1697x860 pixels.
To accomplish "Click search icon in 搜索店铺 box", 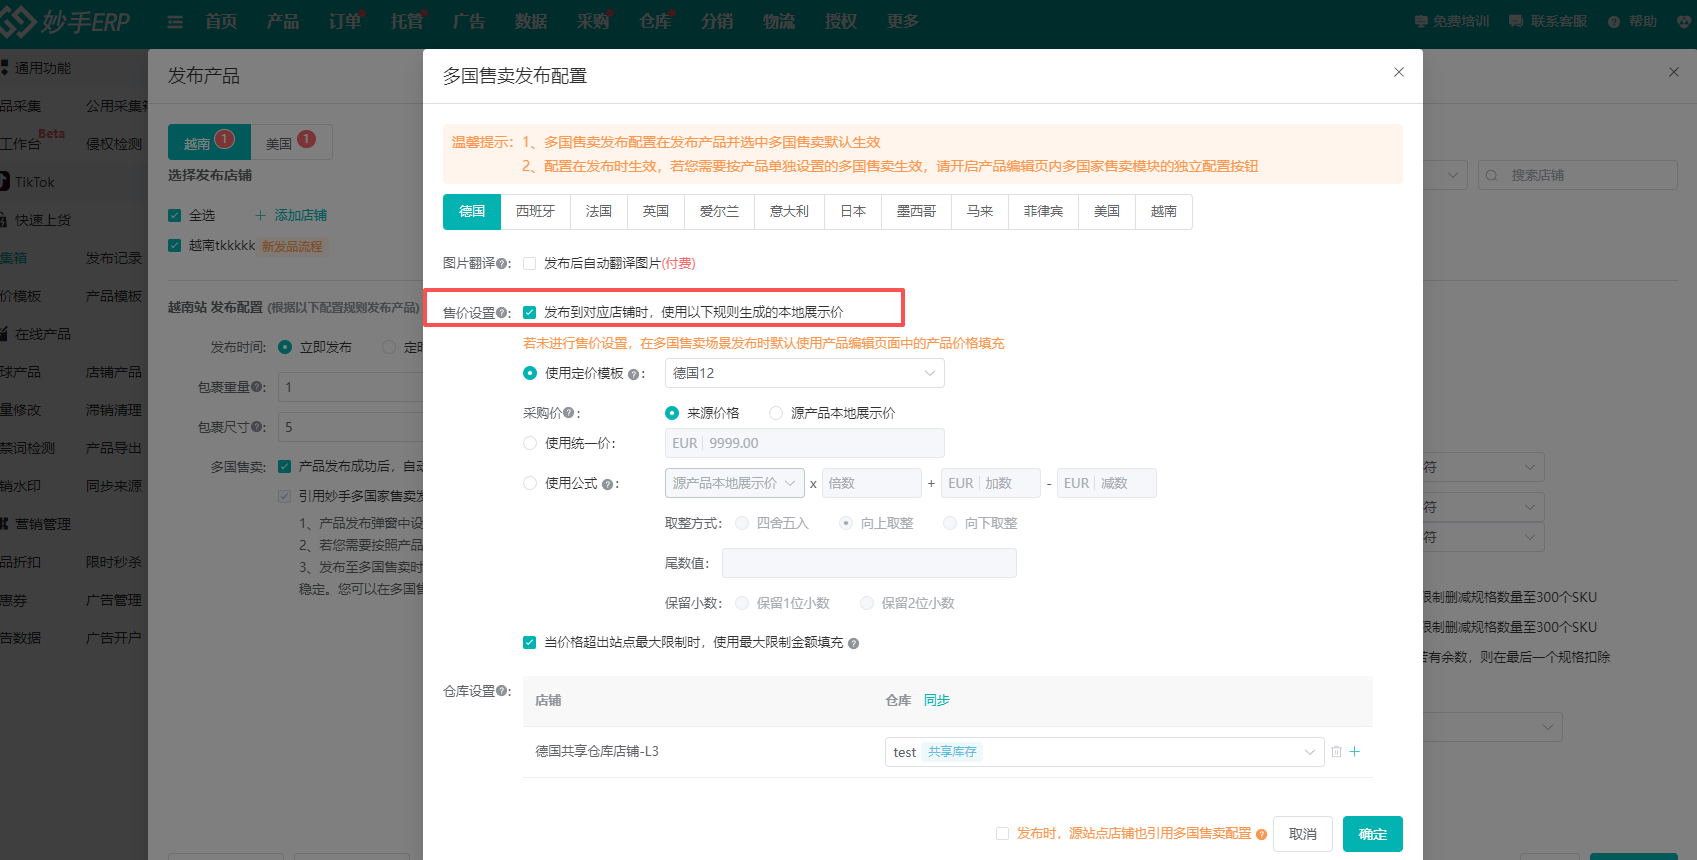I will pyautogui.click(x=1492, y=175).
